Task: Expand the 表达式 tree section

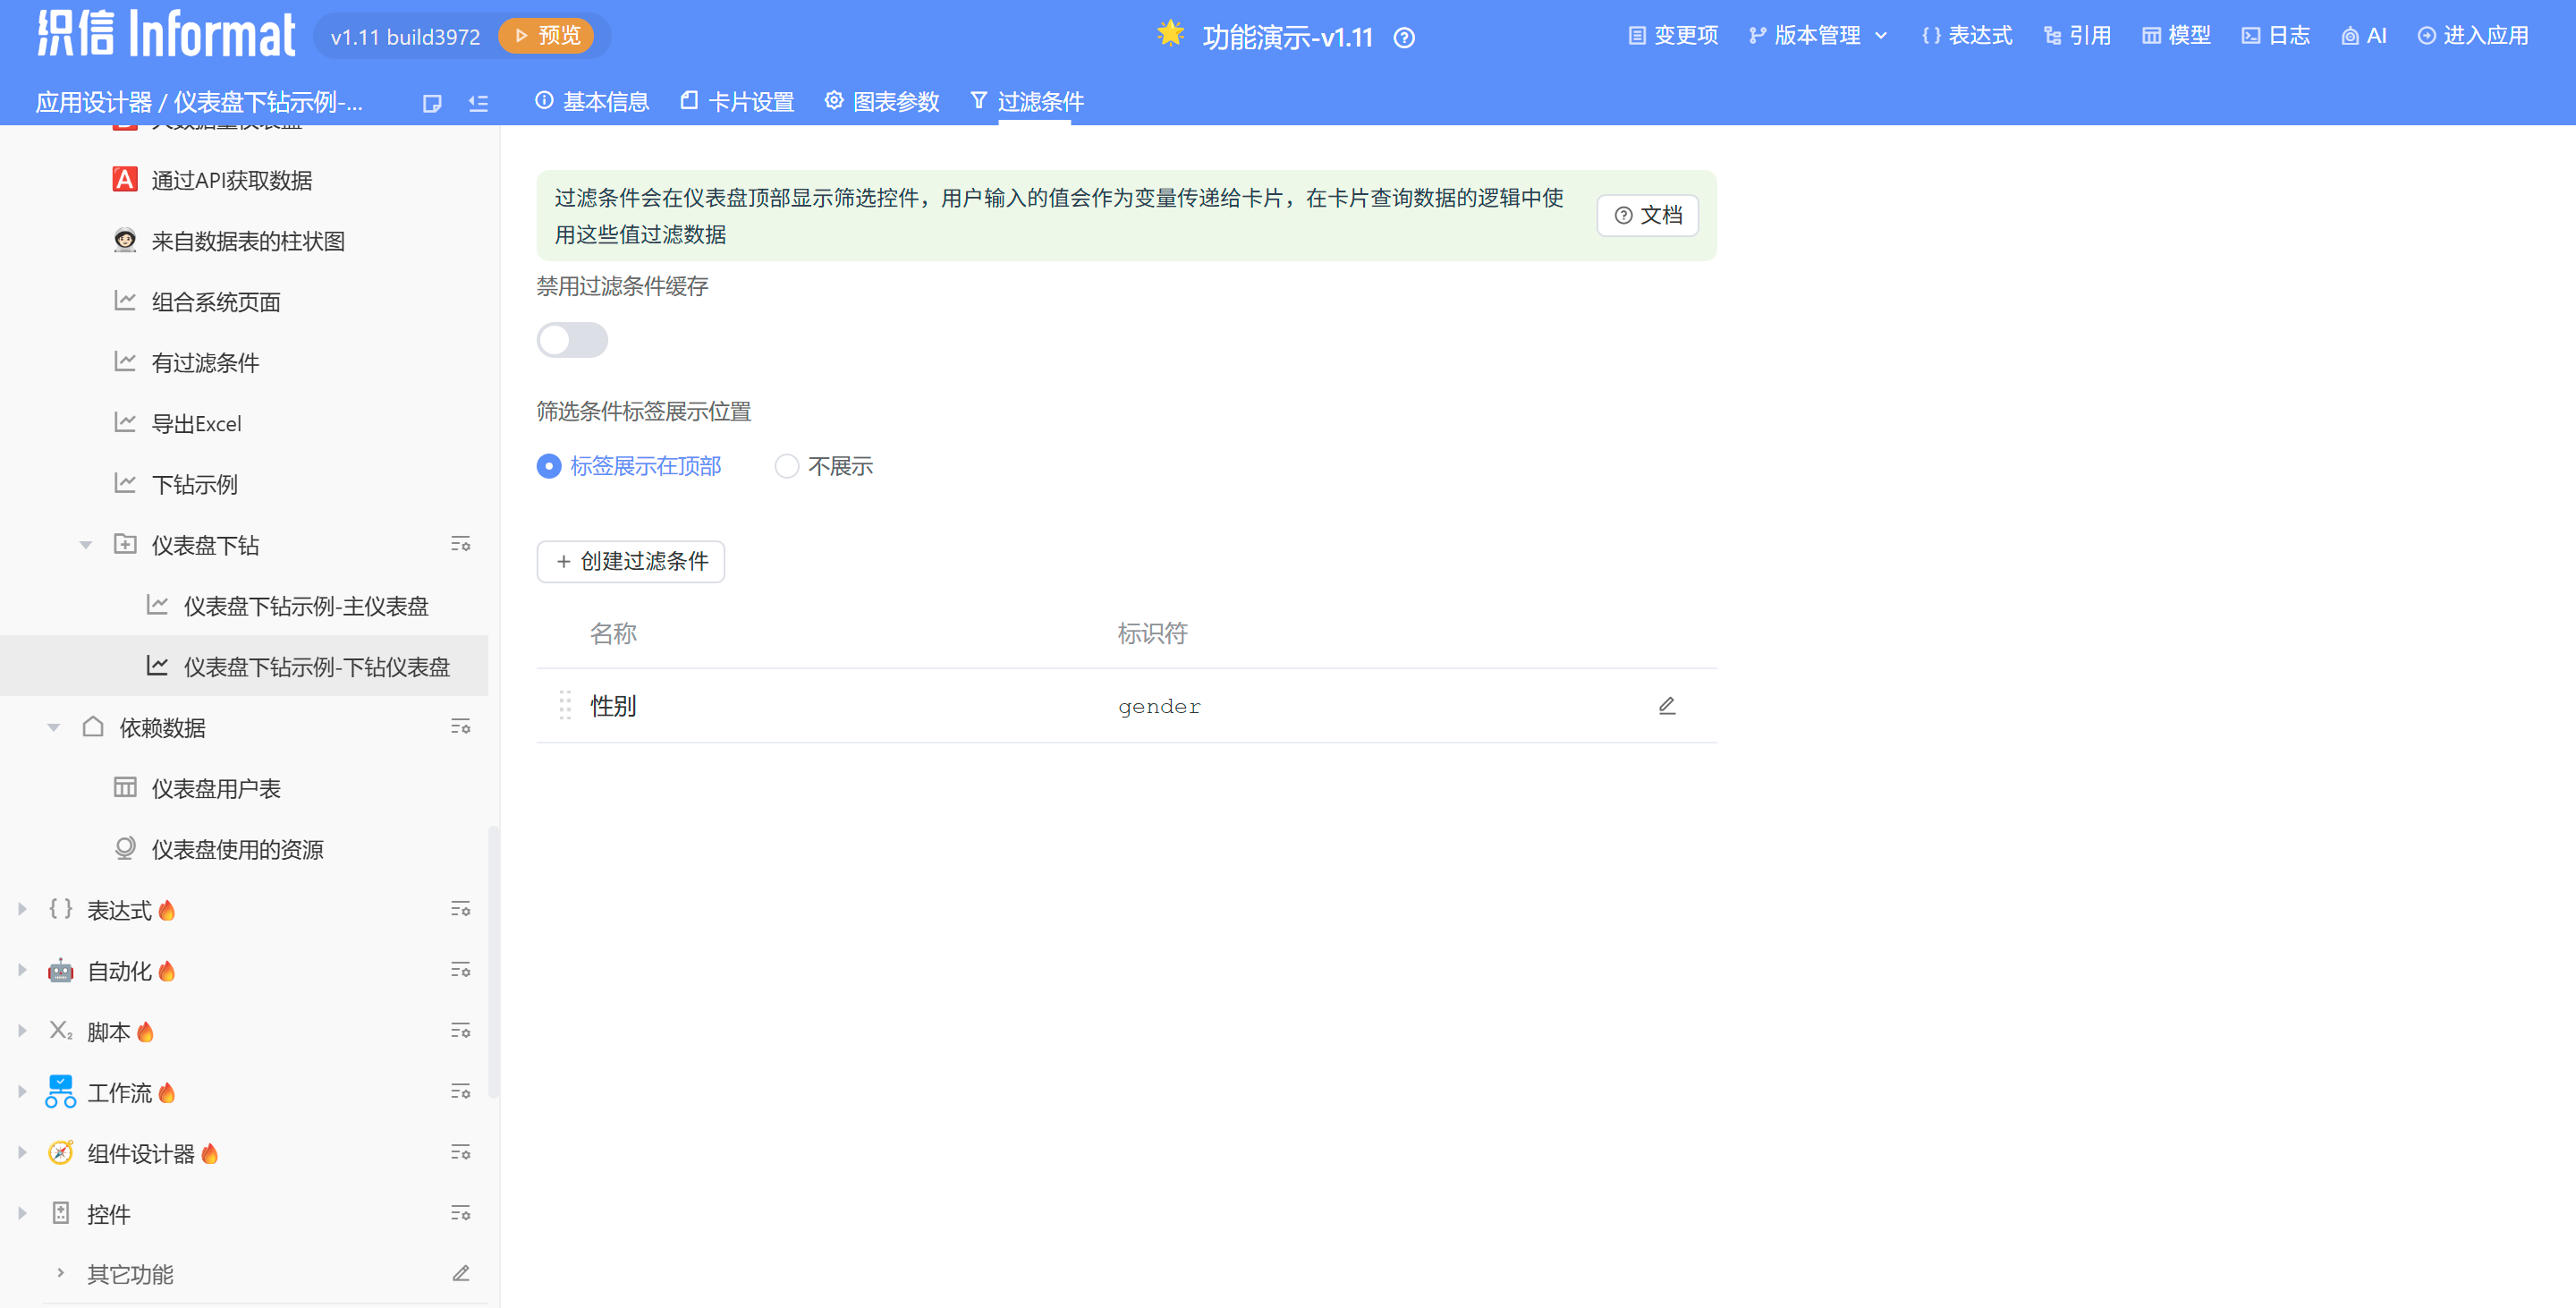Action: click(x=22, y=909)
